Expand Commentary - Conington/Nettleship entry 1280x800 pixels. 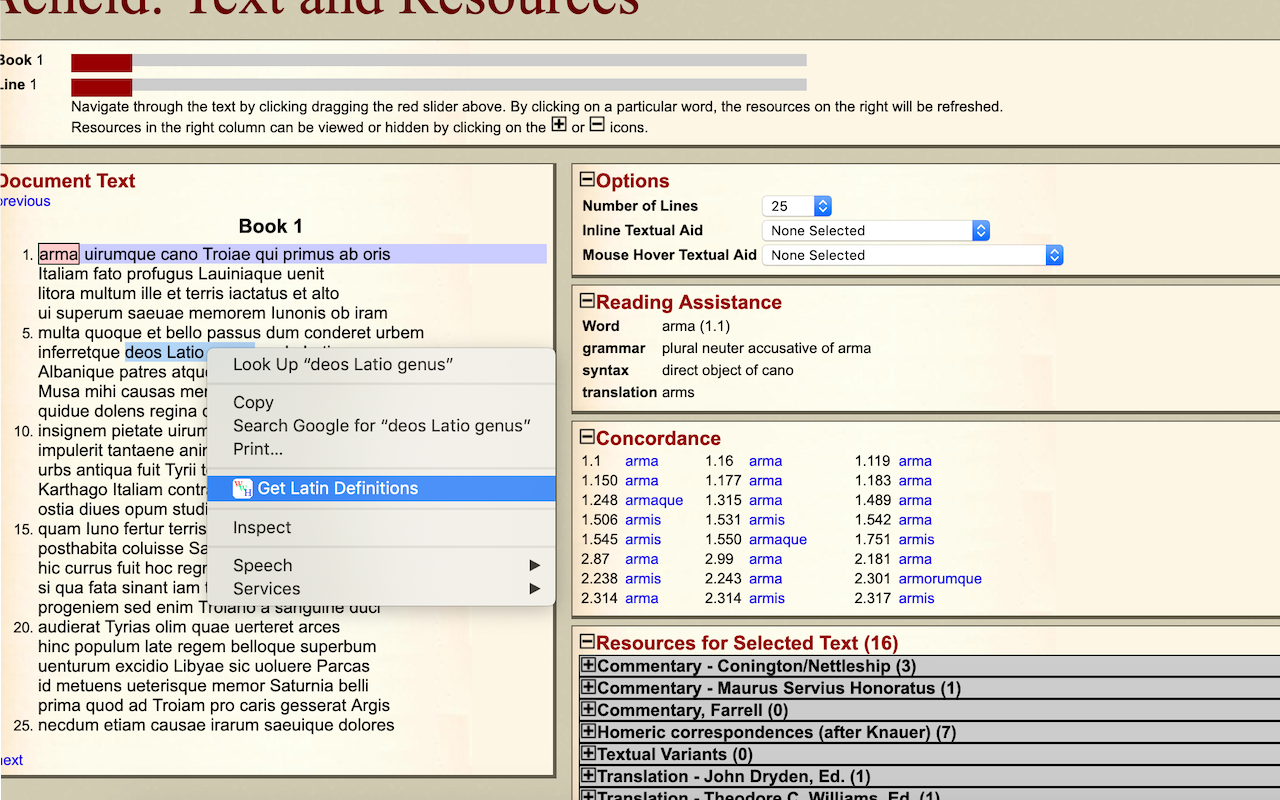click(x=588, y=665)
